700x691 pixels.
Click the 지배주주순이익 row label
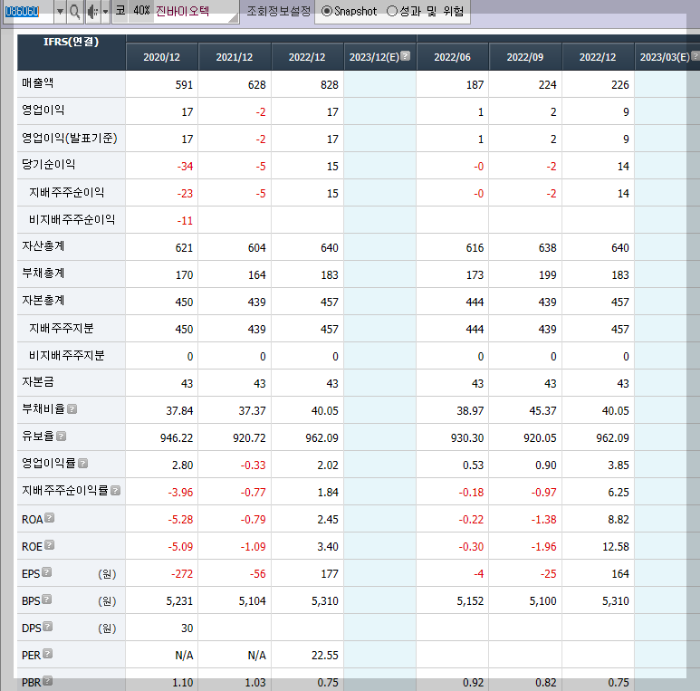coord(67,192)
